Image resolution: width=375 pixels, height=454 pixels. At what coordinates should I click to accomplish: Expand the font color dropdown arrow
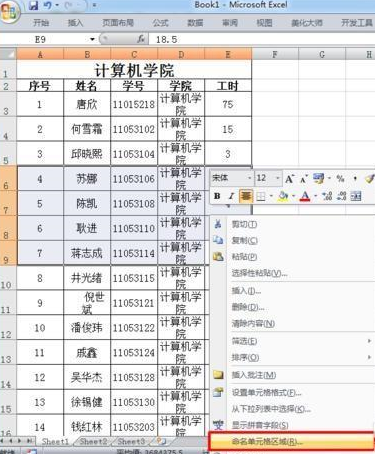pyautogui.click(x=315, y=196)
